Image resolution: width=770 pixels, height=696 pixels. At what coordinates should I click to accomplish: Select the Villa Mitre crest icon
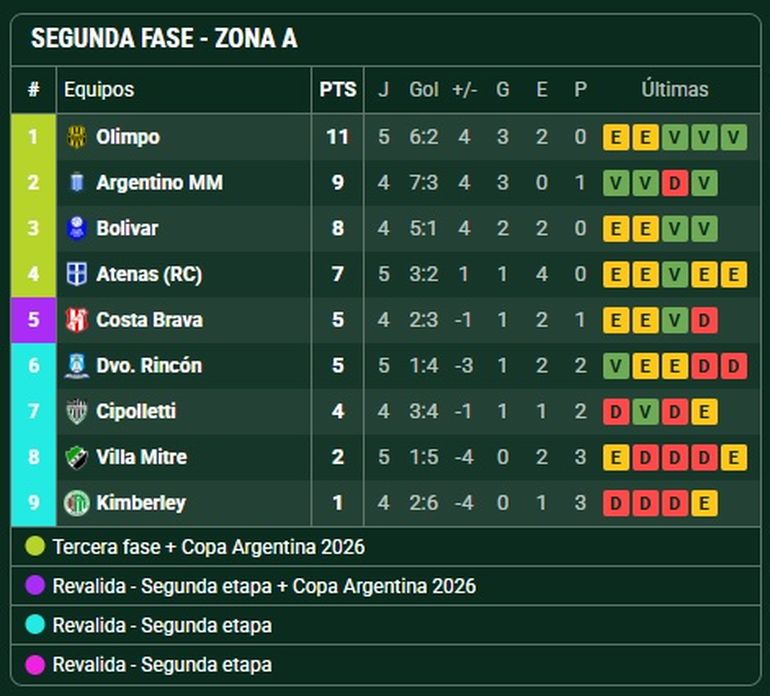pyautogui.click(x=77, y=457)
